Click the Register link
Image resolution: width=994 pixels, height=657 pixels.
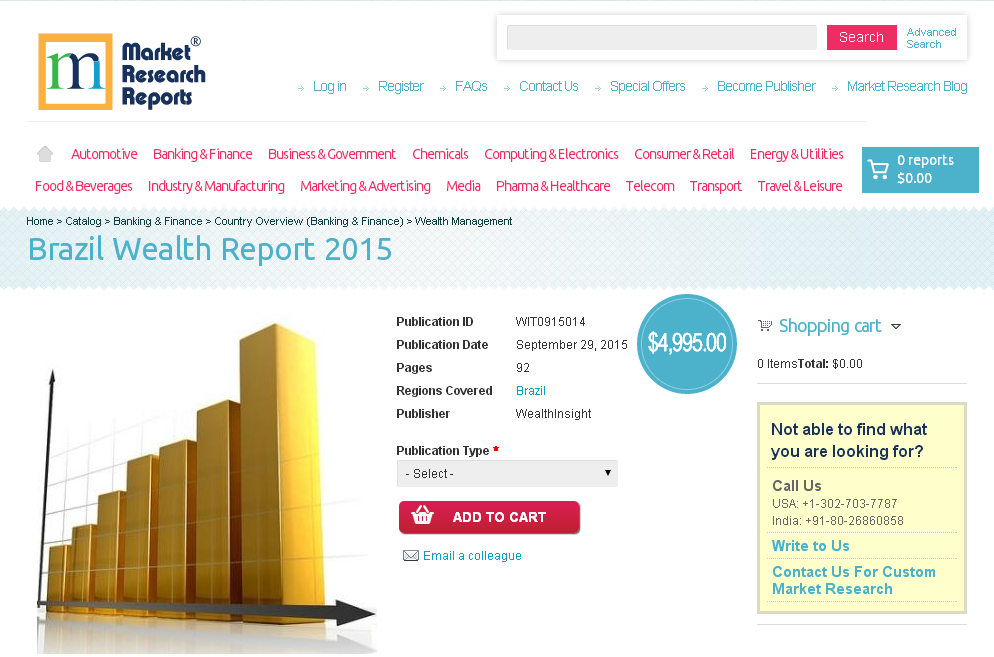tap(401, 86)
